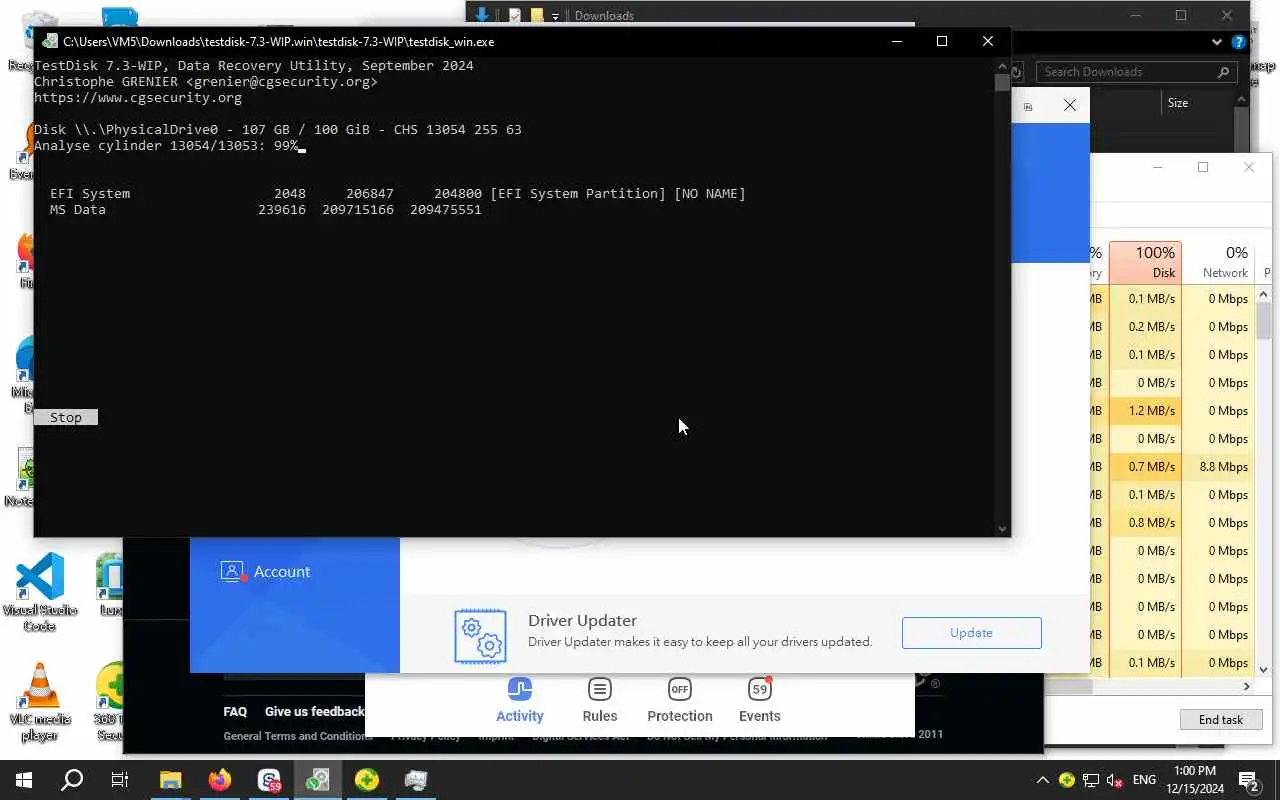Click the EFI System partition row

click(x=398, y=193)
